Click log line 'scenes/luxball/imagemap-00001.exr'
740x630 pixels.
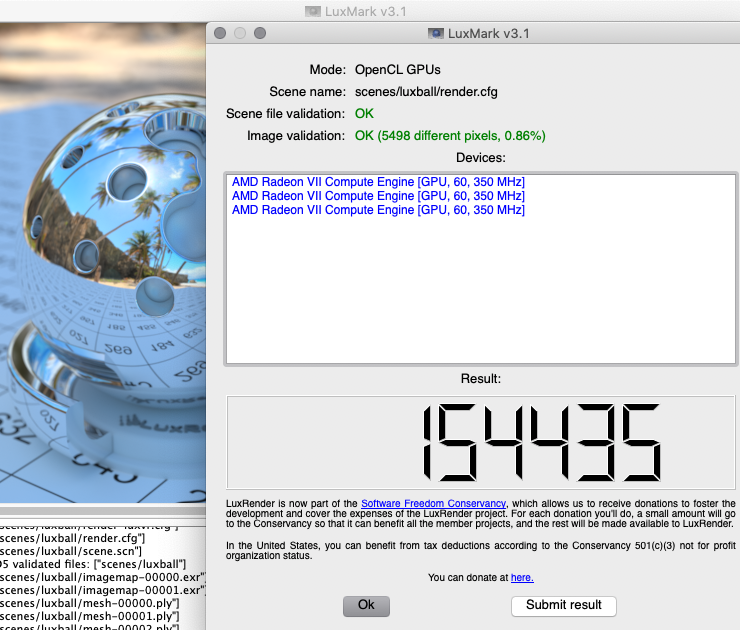tap(103, 590)
